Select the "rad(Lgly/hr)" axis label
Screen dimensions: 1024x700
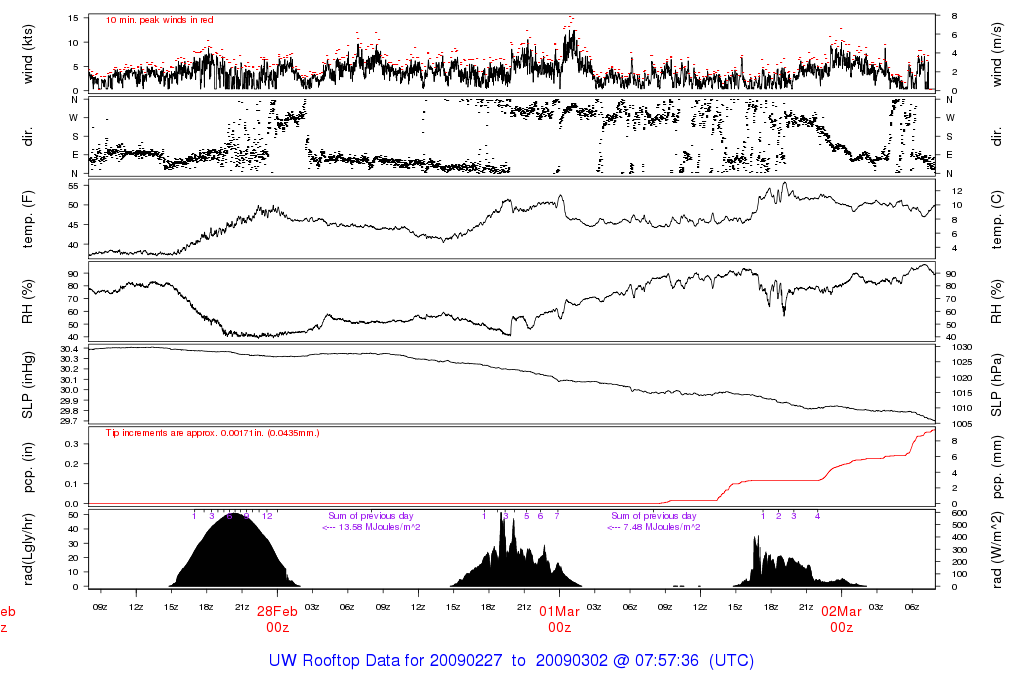tap(27, 549)
